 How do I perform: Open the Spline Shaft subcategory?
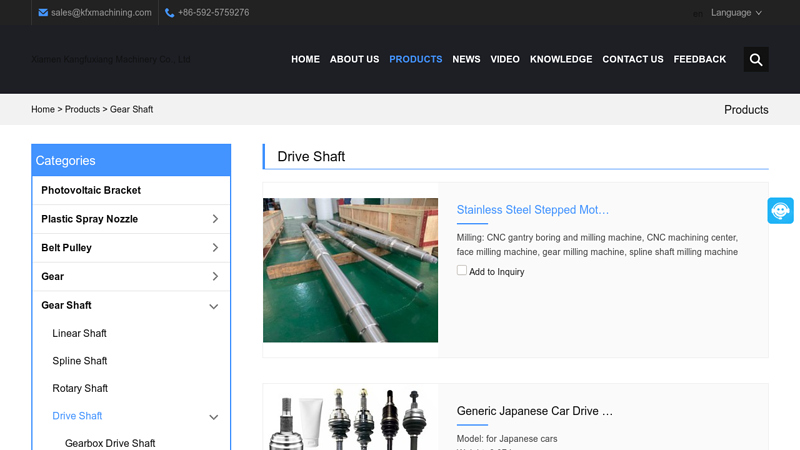80,361
